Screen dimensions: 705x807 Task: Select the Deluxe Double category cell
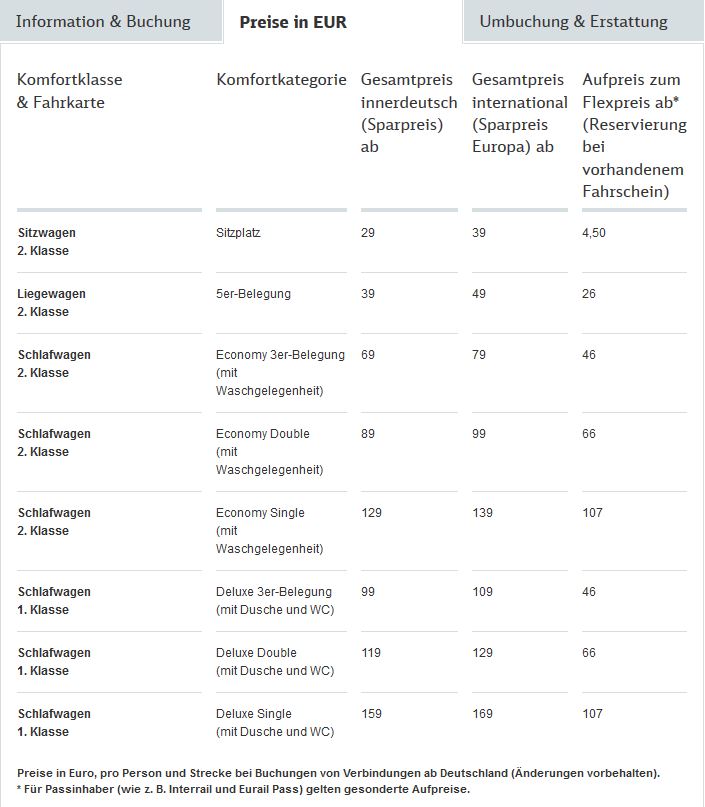click(x=275, y=661)
